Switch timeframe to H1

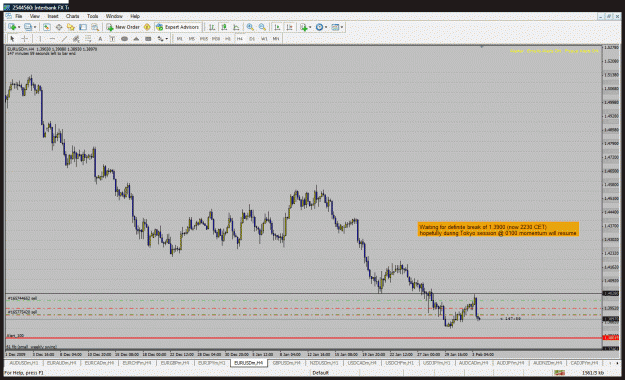tap(228, 39)
